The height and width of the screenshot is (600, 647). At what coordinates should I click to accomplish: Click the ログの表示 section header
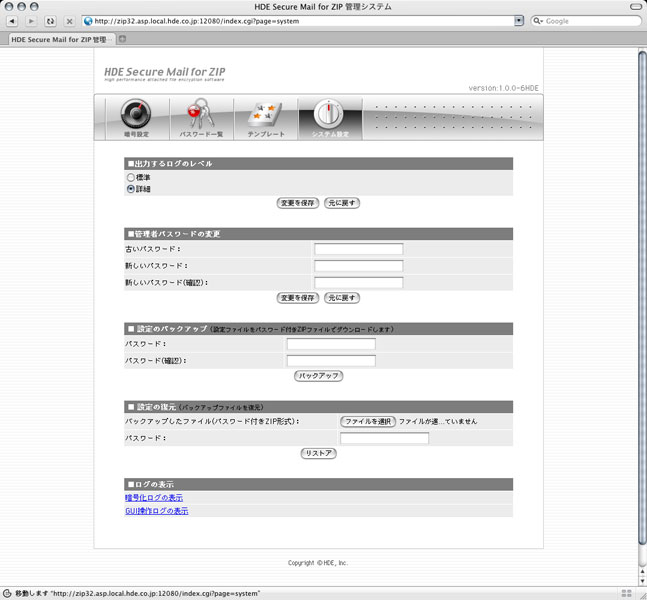click(318, 484)
